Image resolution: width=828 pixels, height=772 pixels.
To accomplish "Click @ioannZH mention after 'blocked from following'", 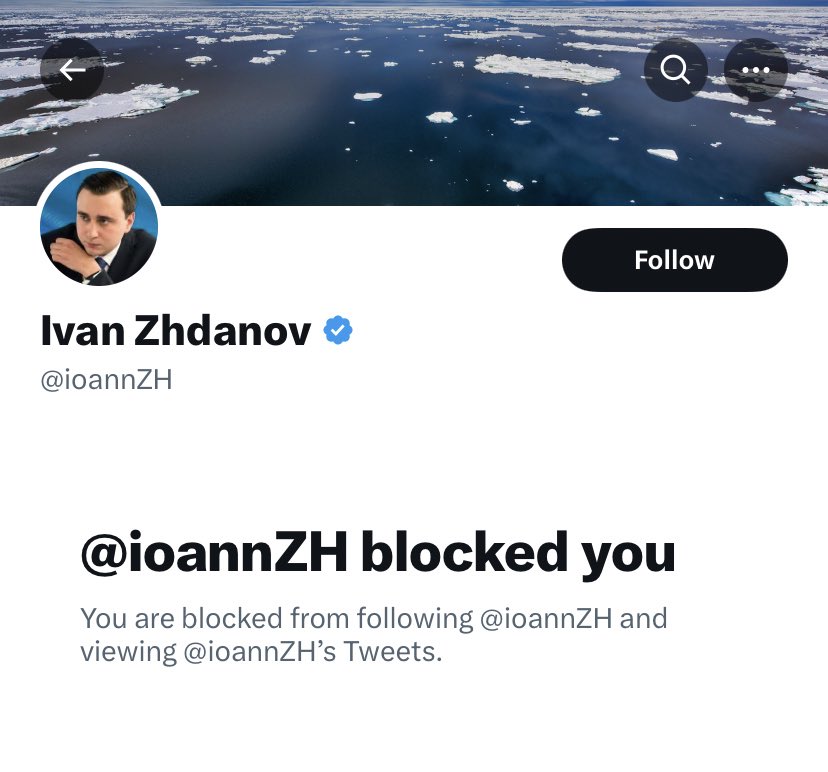I will coord(546,618).
